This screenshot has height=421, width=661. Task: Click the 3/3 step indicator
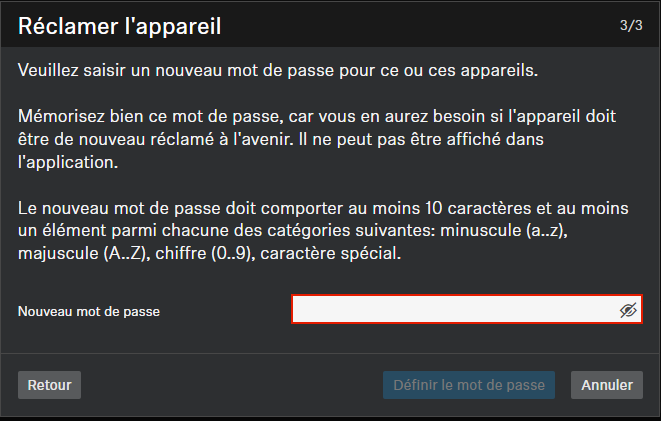[631, 25]
